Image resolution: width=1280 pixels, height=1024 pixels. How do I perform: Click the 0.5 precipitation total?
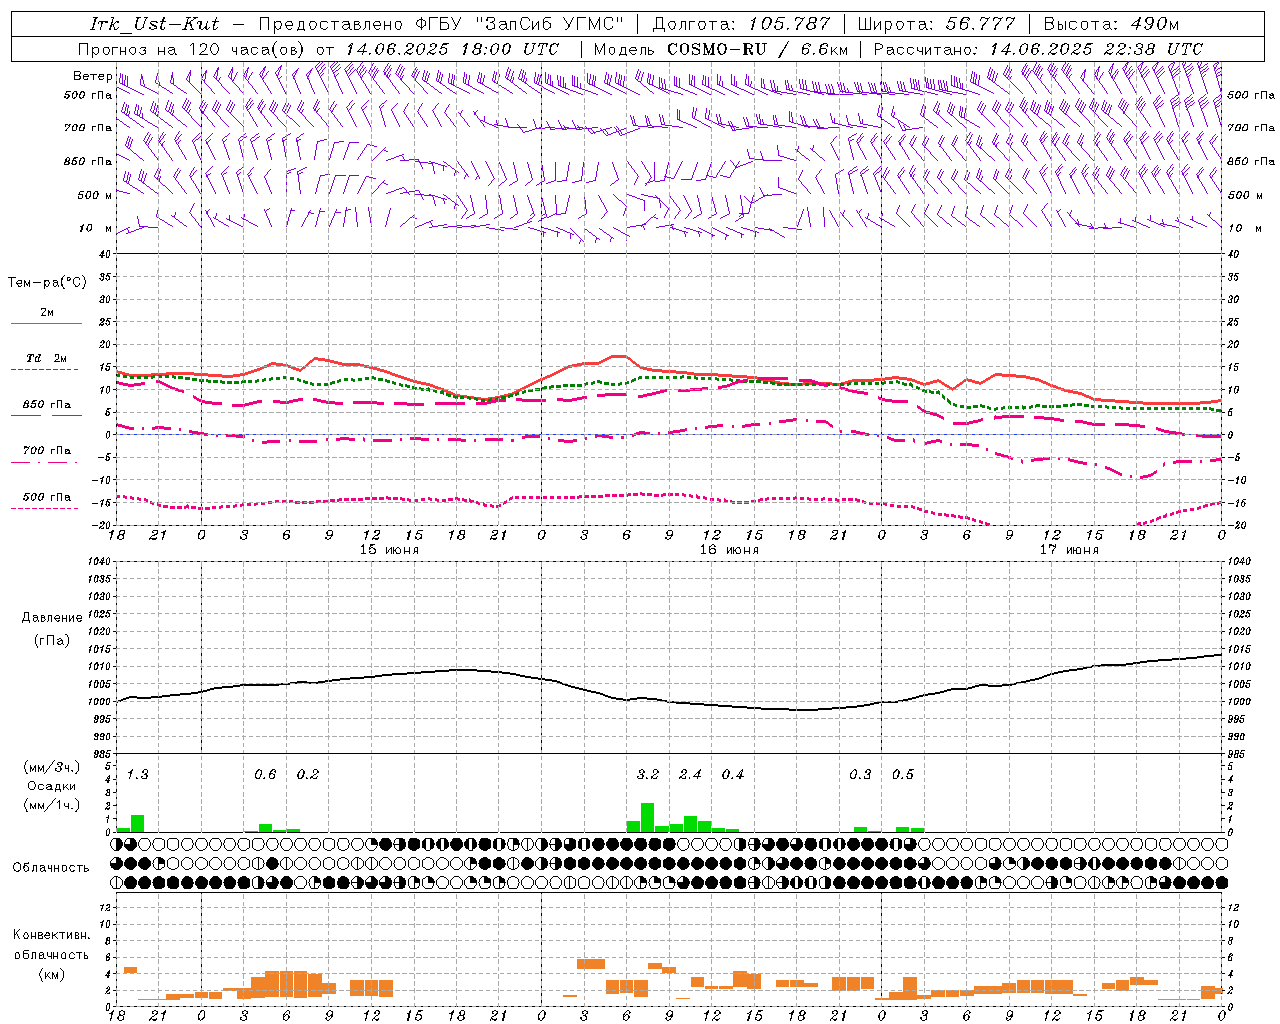pos(903,775)
